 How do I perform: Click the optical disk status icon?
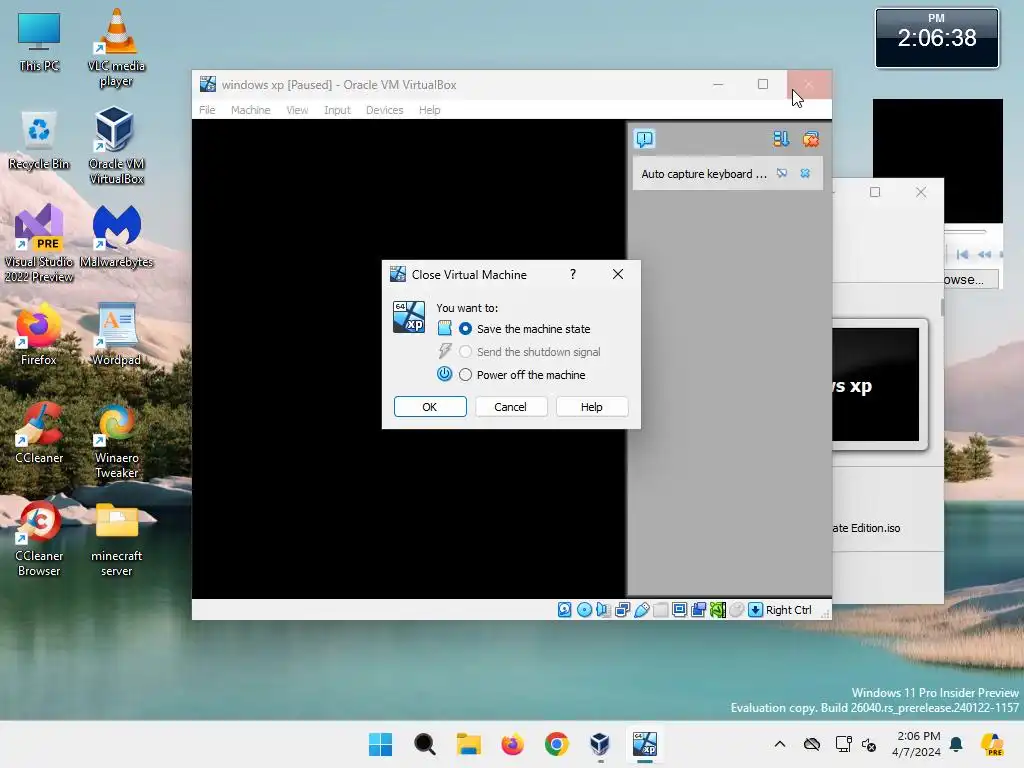coord(584,609)
